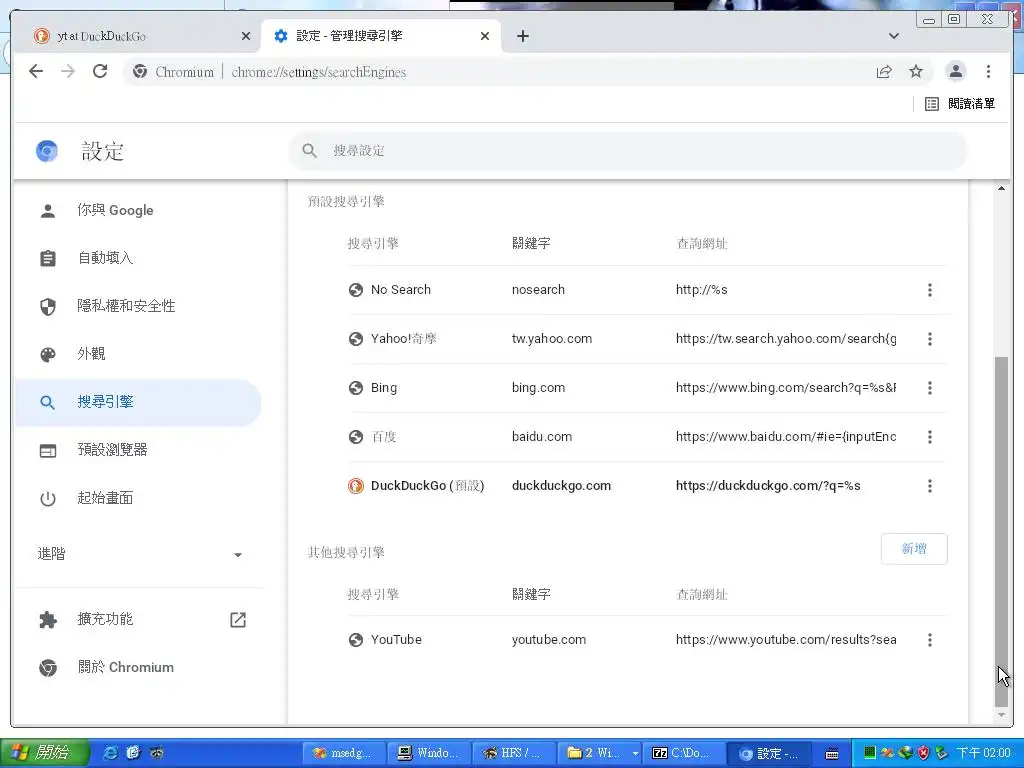Screen dimensions: 1024x768
Task: Switch to the msedg... taskbar window
Action: click(x=344, y=753)
